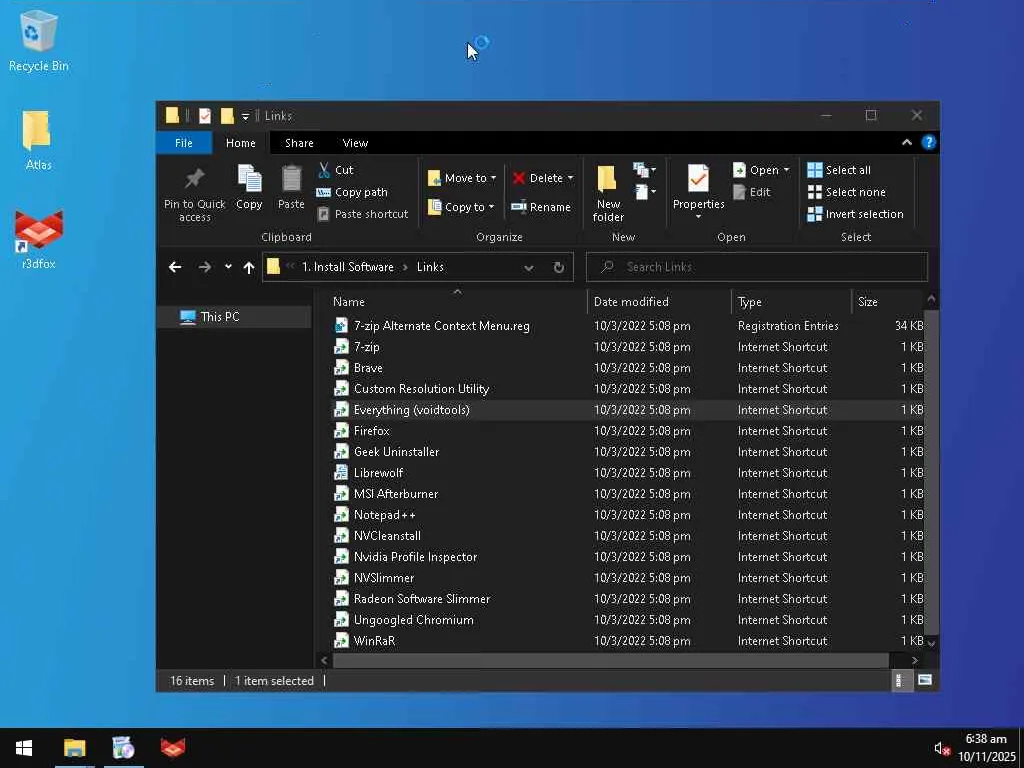The height and width of the screenshot is (768, 1024).
Task: Click the vertical scrollbar in file list
Action: [931, 470]
